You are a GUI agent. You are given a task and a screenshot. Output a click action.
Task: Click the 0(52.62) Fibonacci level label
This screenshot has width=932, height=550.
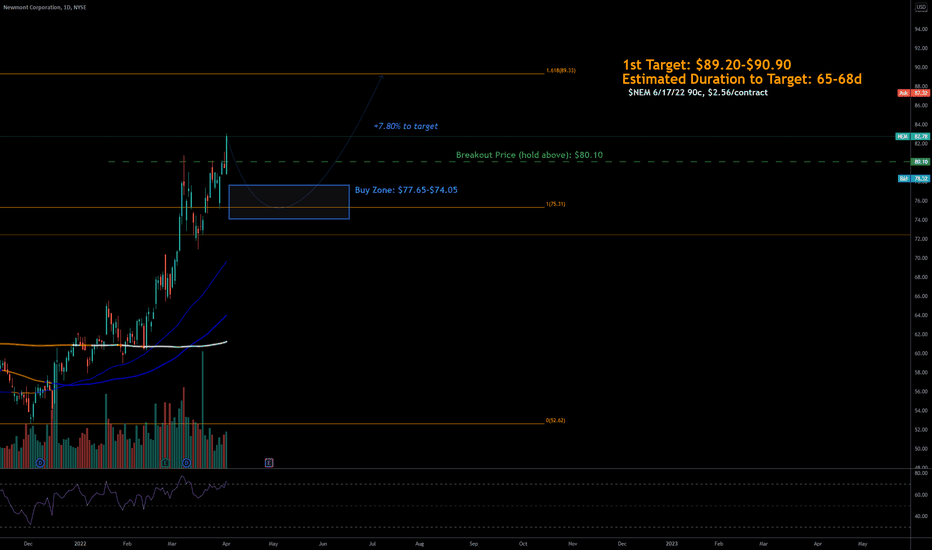click(555, 420)
